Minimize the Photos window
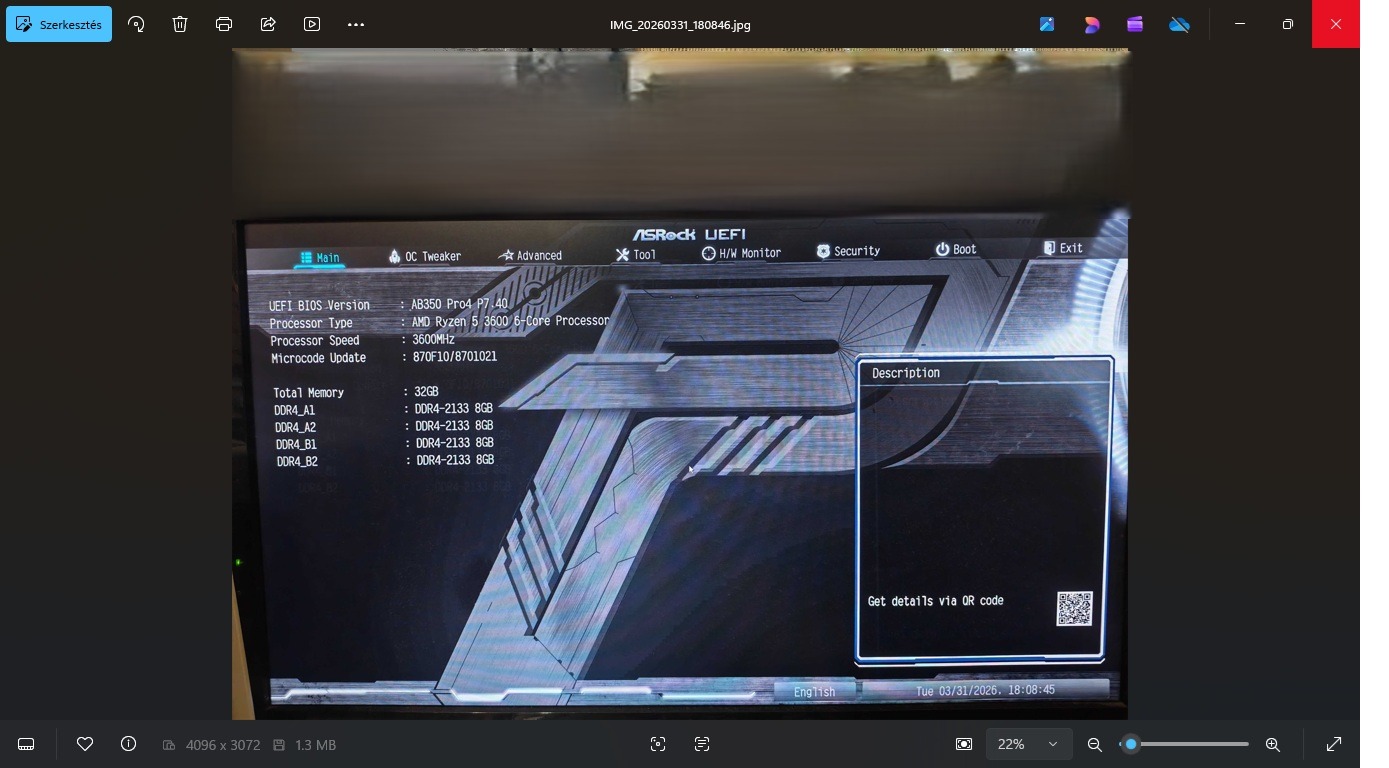The image size is (1389, 768). pos(1240,24)
